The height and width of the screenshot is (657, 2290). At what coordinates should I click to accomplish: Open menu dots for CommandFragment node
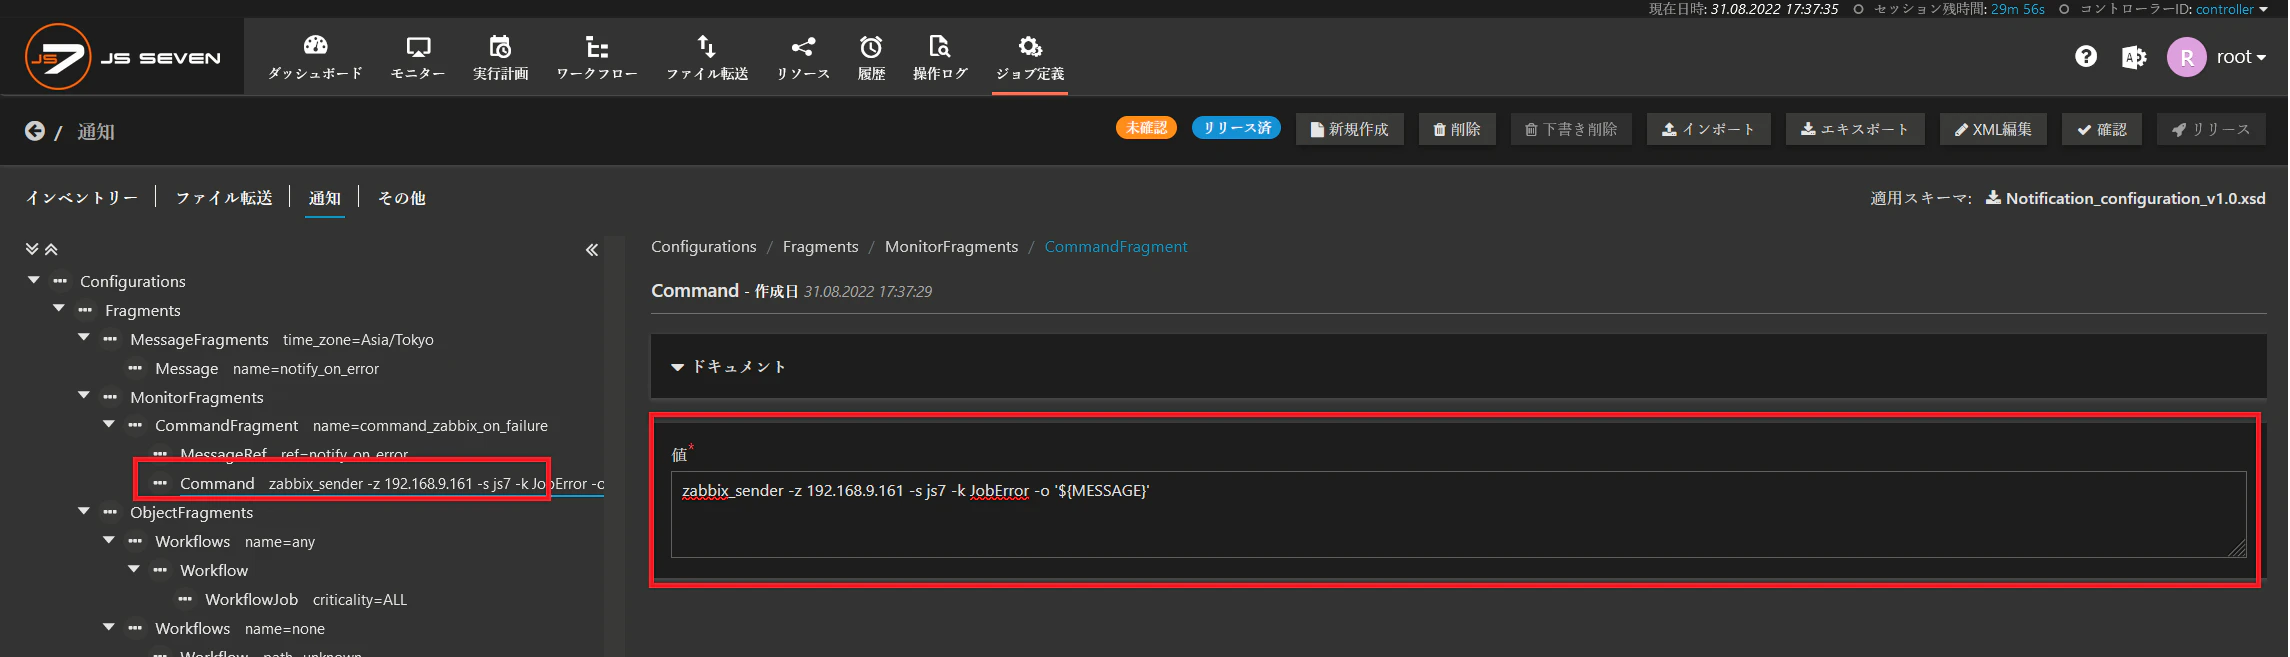(x=135, y=425)
